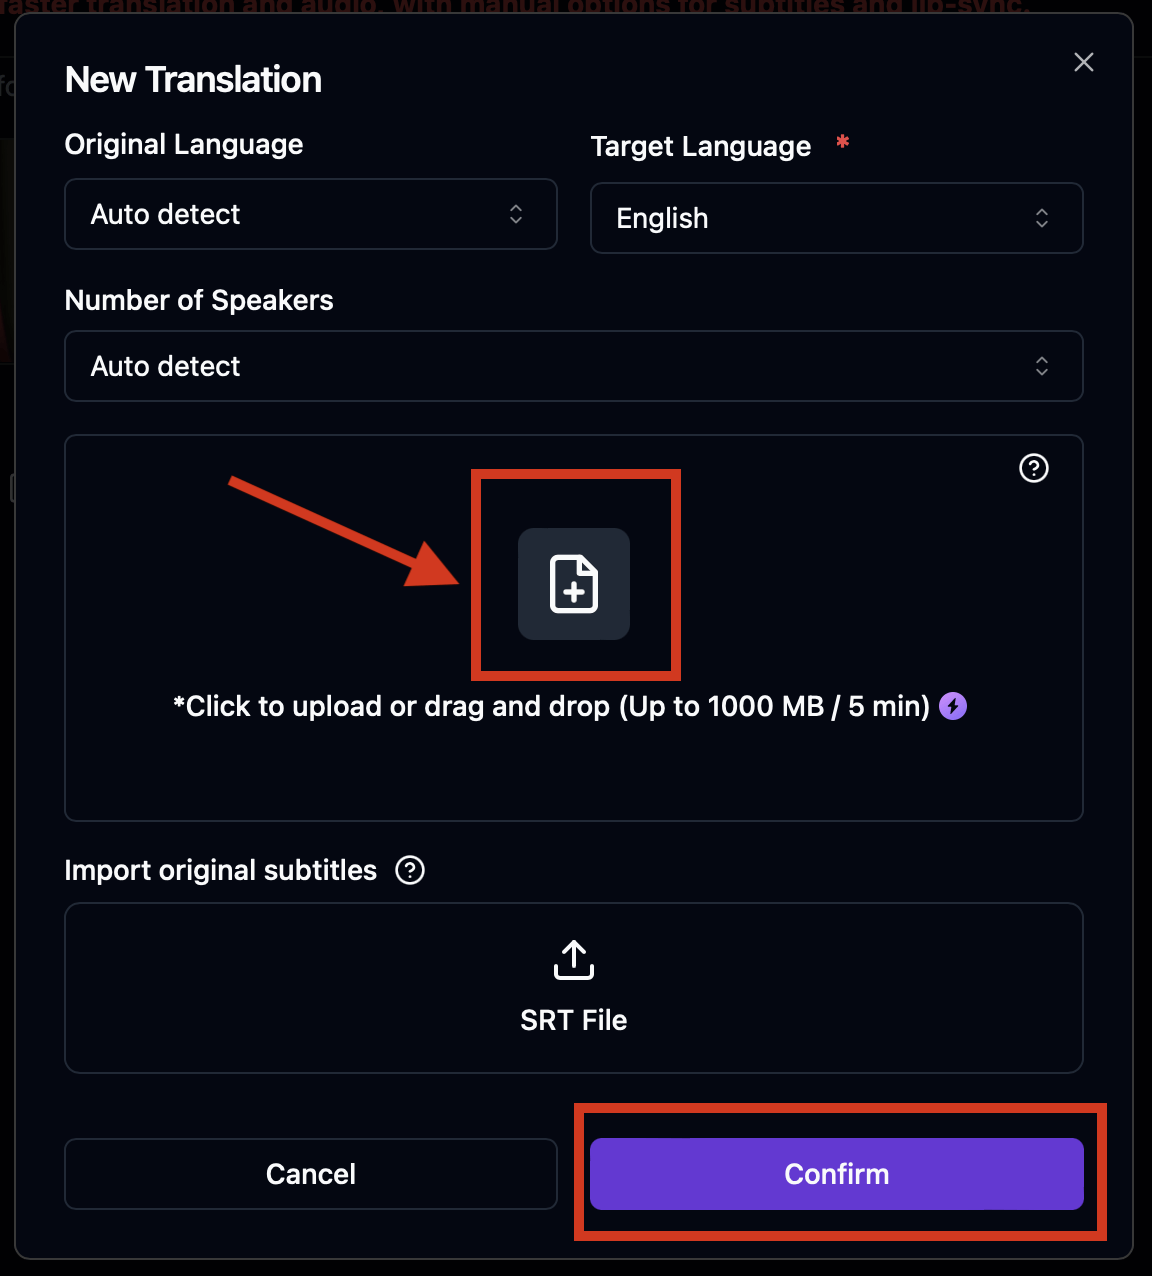Click the SRT upload arrow icon
Image resolution: width=1152 pixels, height=1276 pixels.
574,959
